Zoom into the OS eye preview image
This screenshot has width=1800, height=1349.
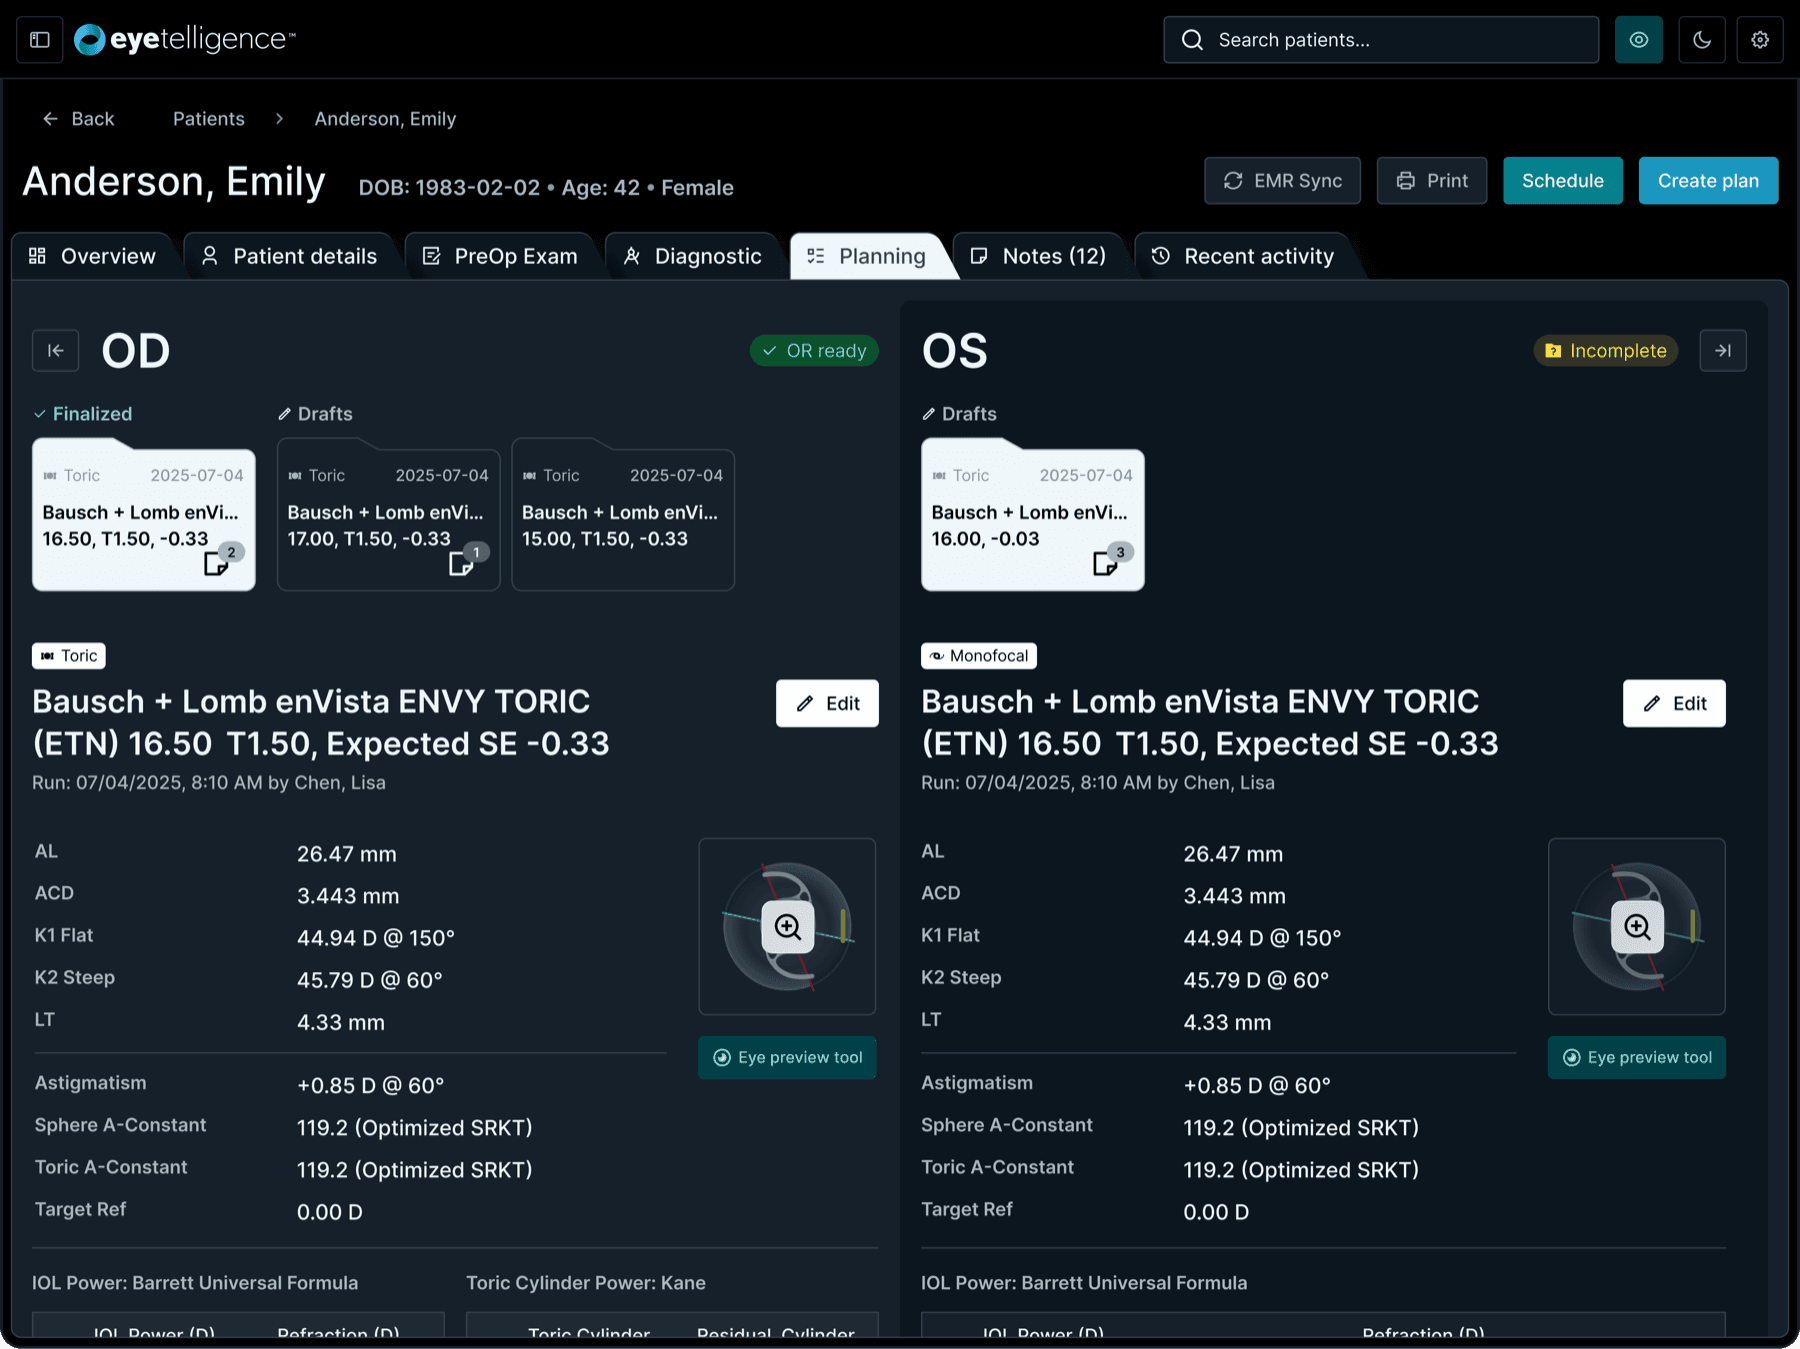click(1637, 927)
